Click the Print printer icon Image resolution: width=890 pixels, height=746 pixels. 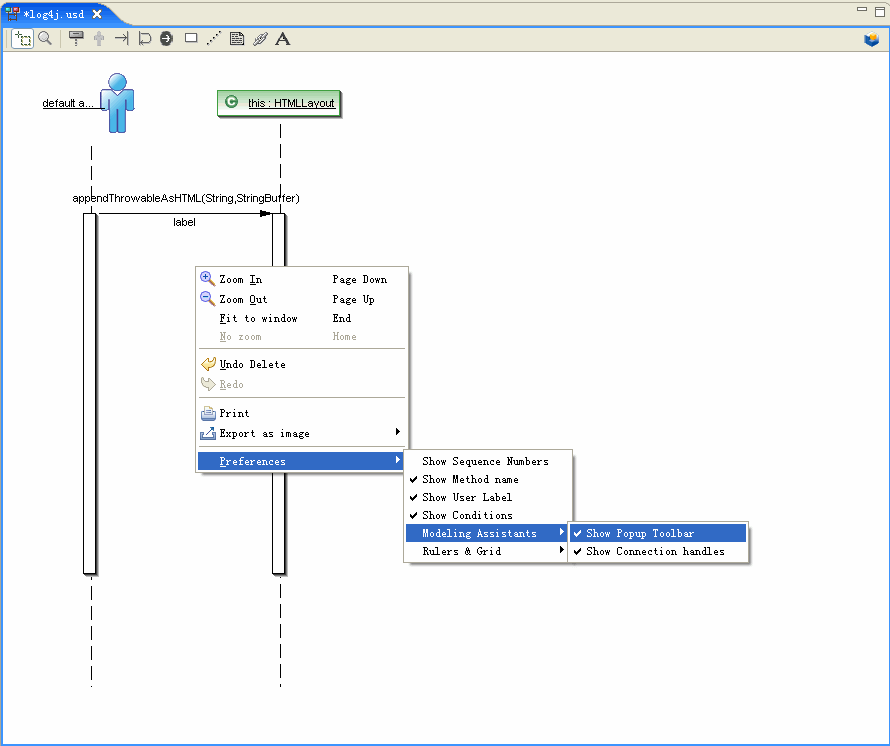[x=208, y=413]
